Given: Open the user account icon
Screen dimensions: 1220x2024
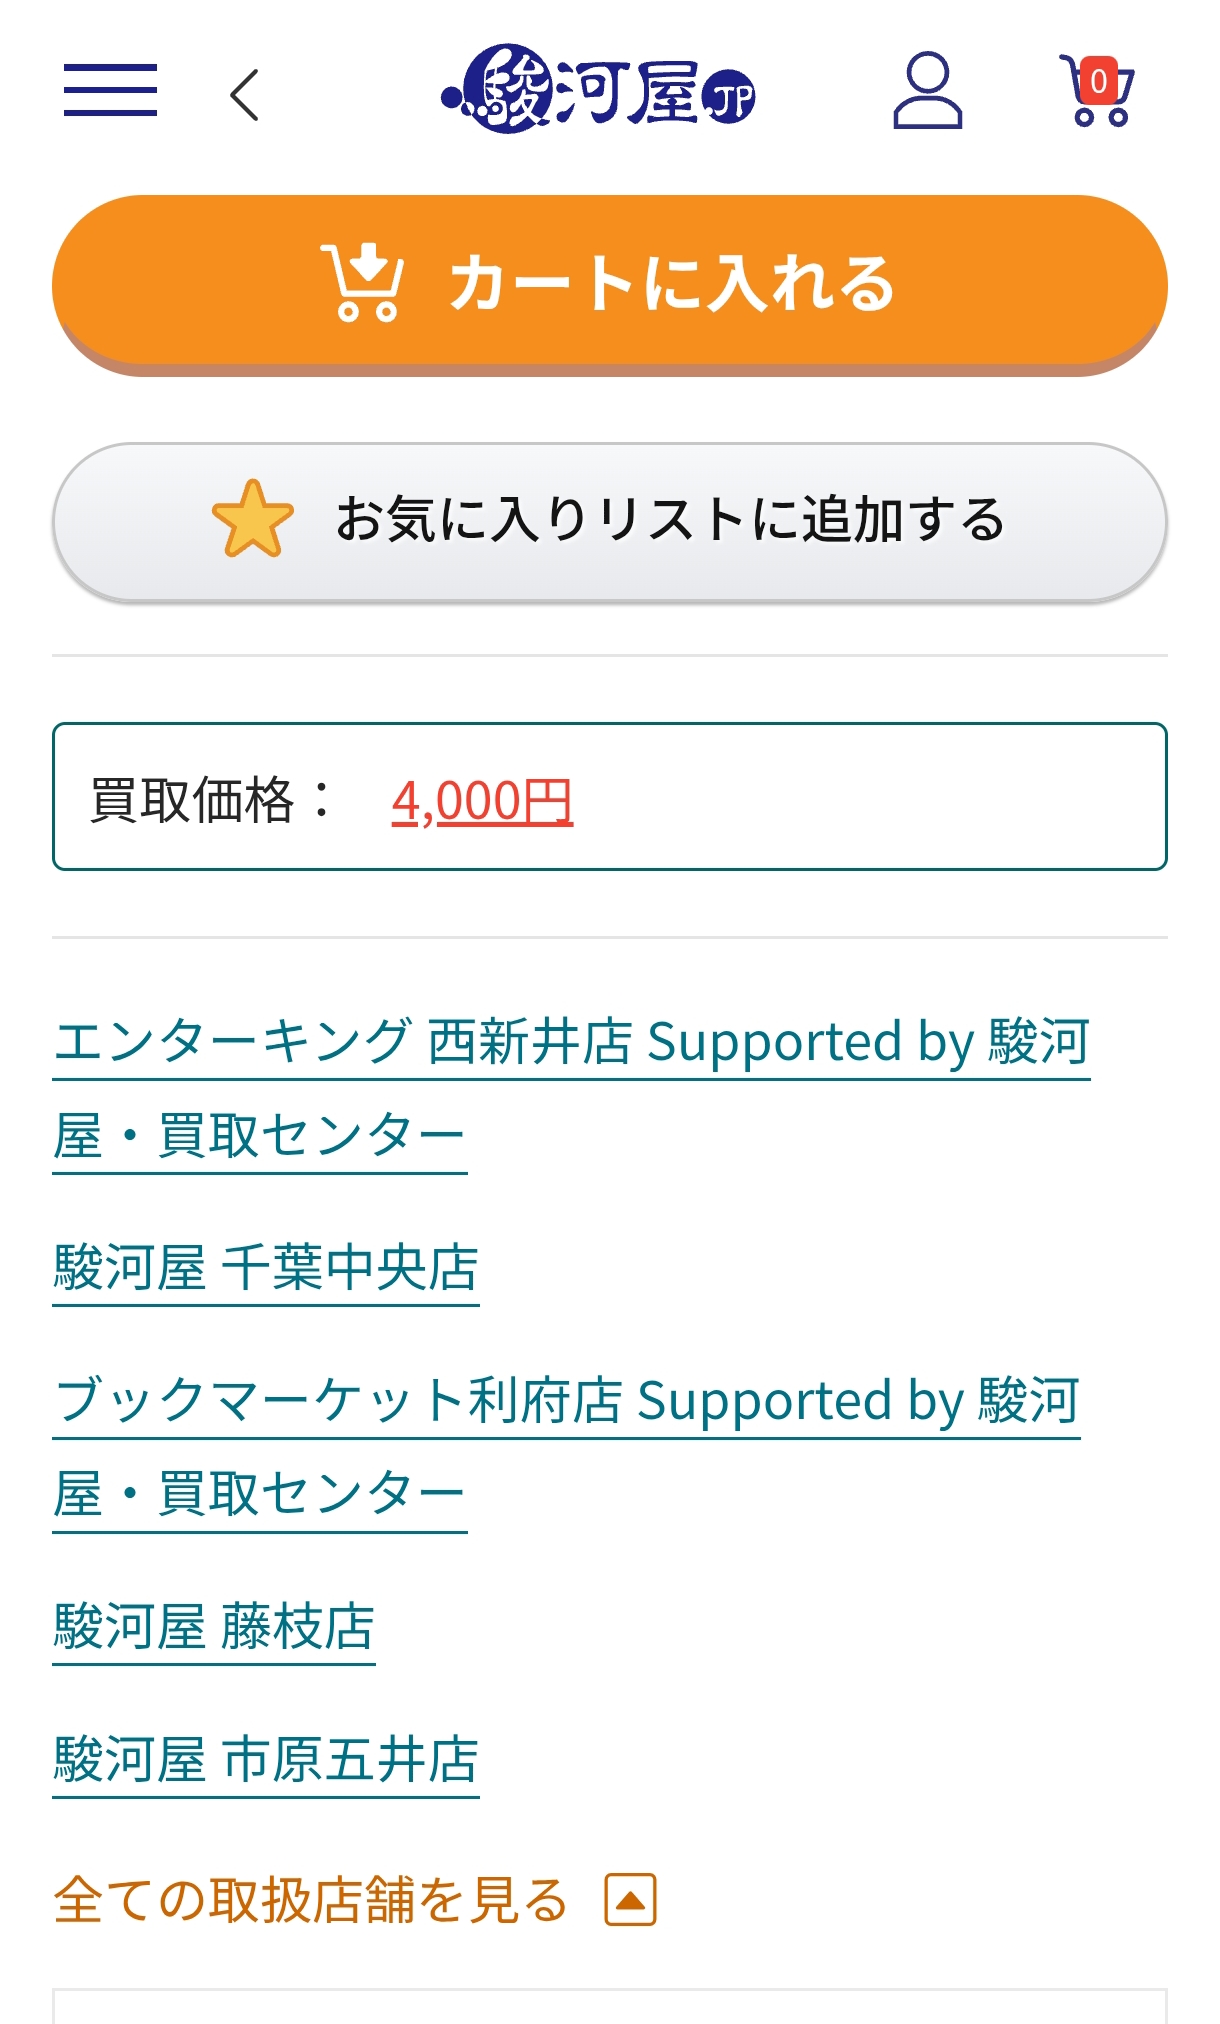Looking at the screenshot, I should click(x=927, y=91).
